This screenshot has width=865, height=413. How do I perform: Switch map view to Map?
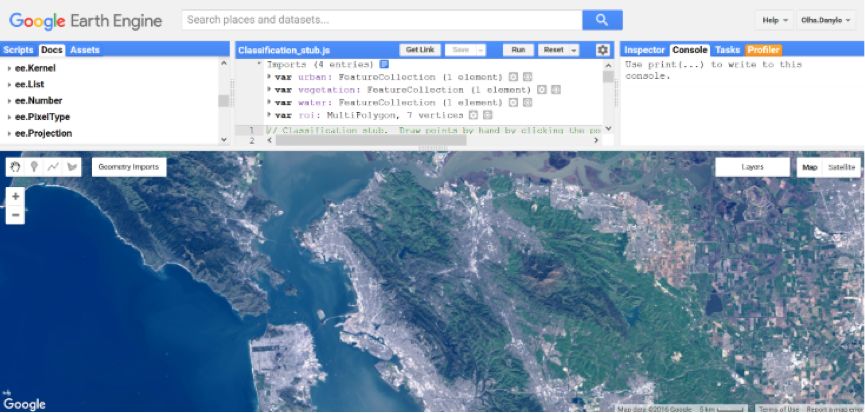pyautogui.click(x=809, y=167)
